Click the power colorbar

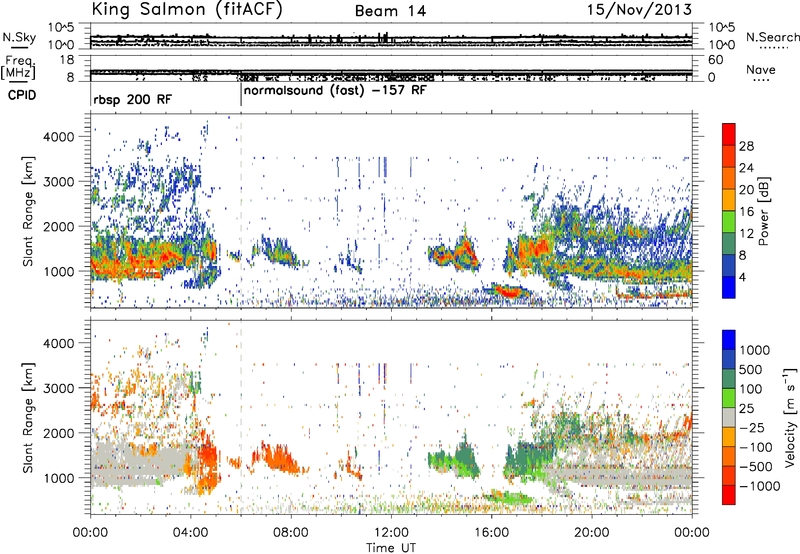729,211
